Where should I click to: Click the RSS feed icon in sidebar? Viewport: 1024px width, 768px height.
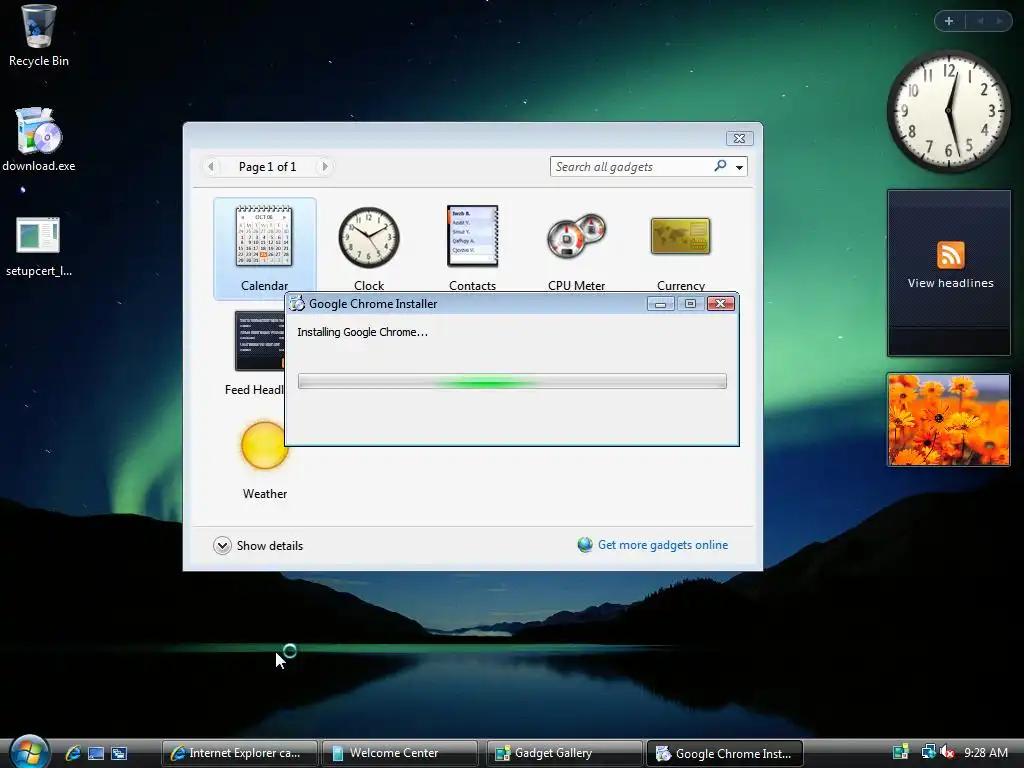pyautogui.click(x=950, y=255)
